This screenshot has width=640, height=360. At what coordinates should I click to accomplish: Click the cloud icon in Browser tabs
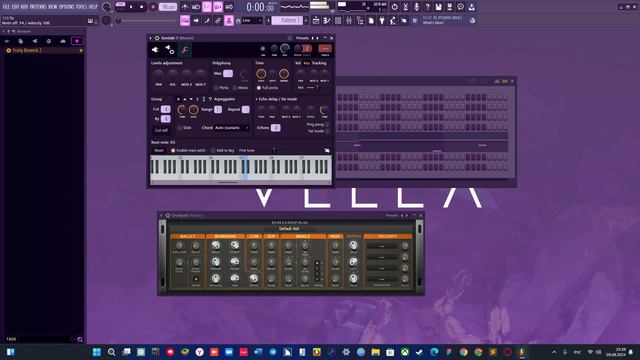[x=62, y=41]
